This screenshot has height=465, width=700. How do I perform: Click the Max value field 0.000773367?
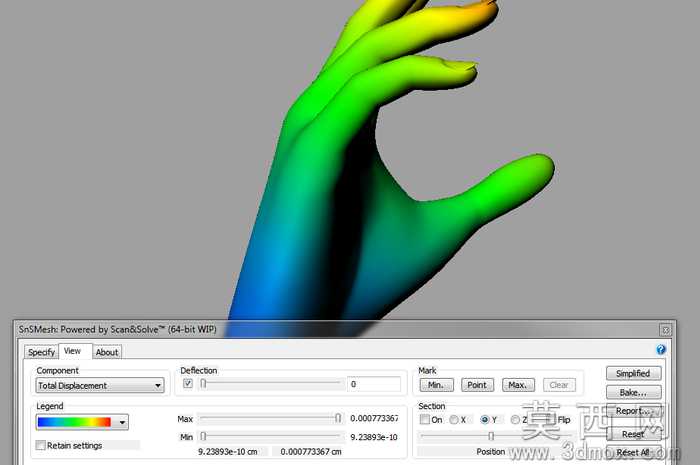pyautogui.click(x=374, y=419)
